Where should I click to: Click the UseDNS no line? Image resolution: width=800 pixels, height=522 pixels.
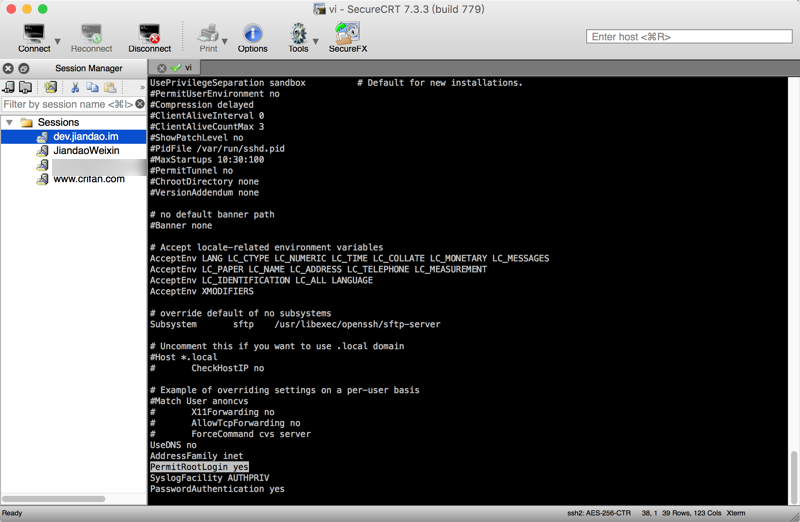click(173, 445)
